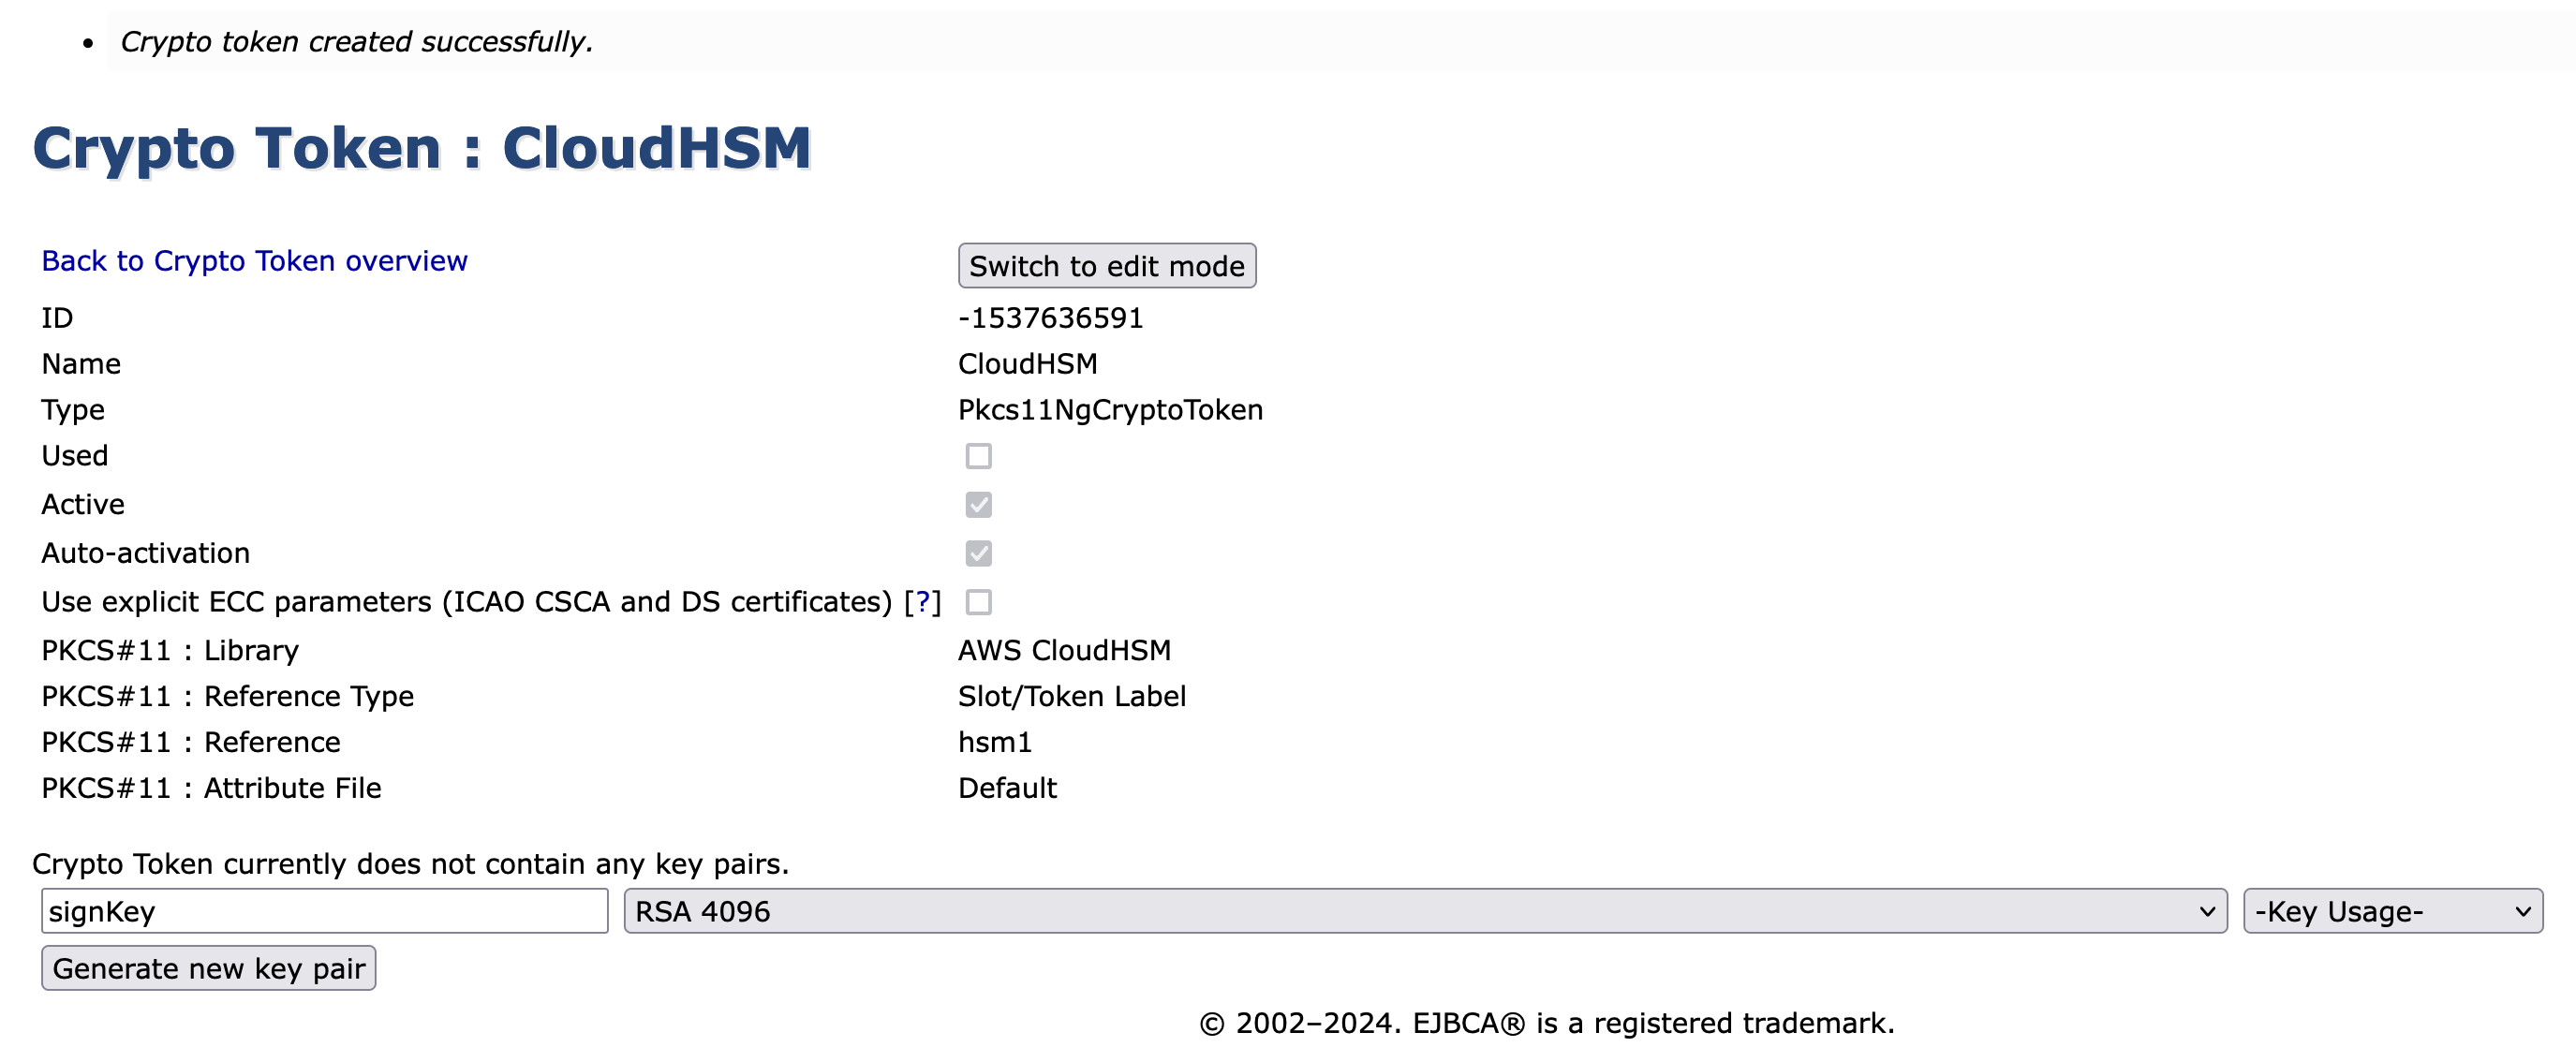This screenshot has height=1062, width=2576.
Task: Toggle the Active checkbox
Action: [978, 505]
